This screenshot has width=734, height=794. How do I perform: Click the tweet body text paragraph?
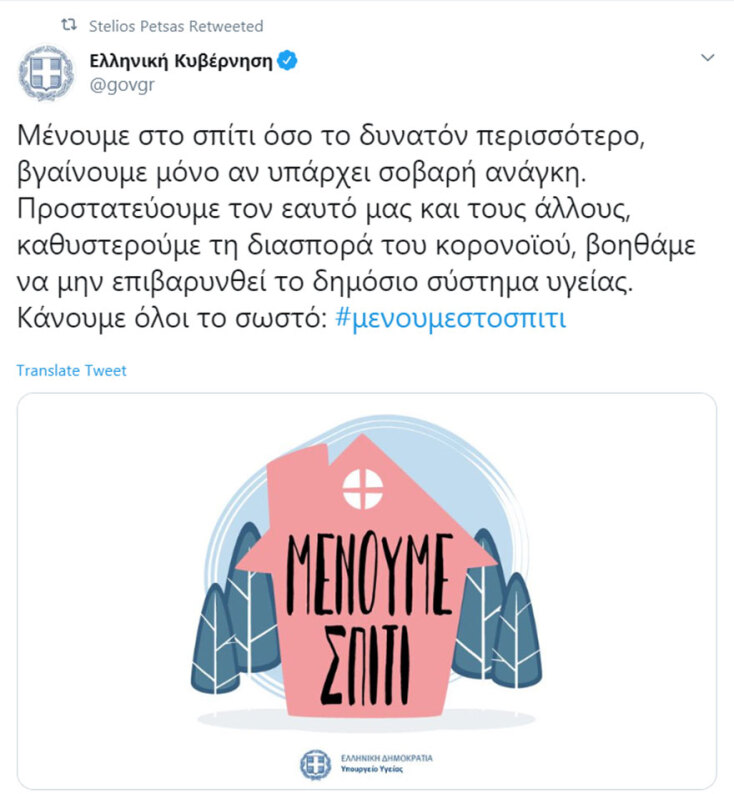tap(356, 227)
